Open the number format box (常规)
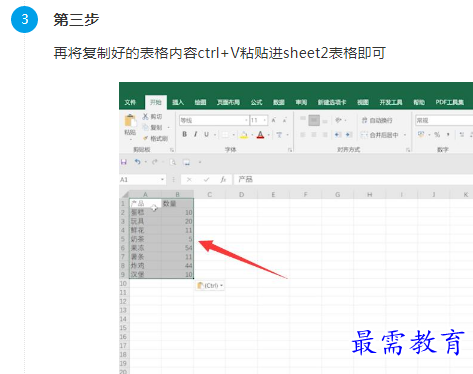The image size is (473, 374). [x=444, y=120]
